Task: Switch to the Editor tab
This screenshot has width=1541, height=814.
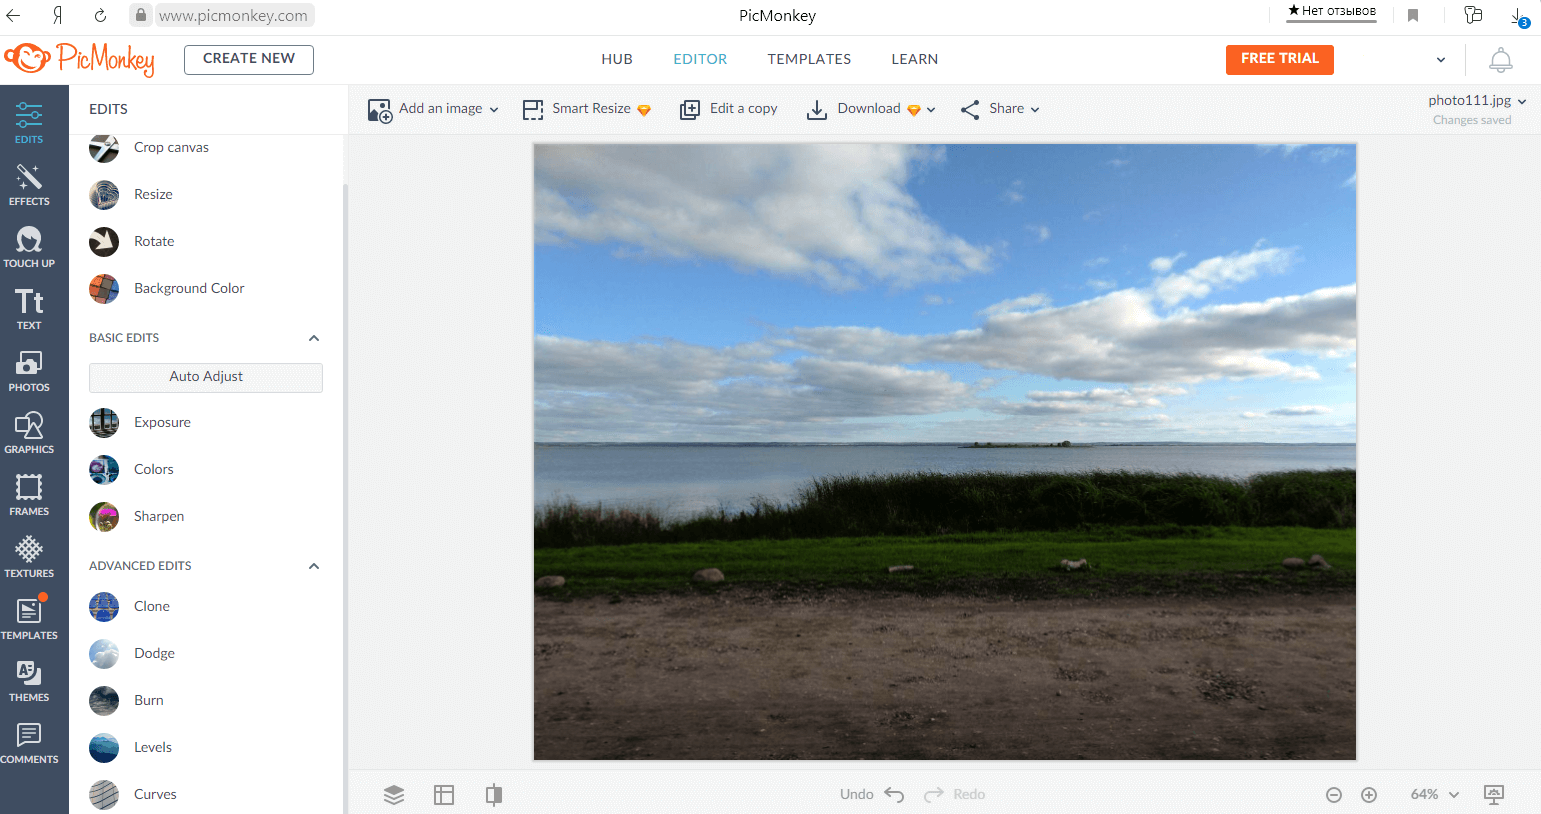Action: [x=700, y=59]
